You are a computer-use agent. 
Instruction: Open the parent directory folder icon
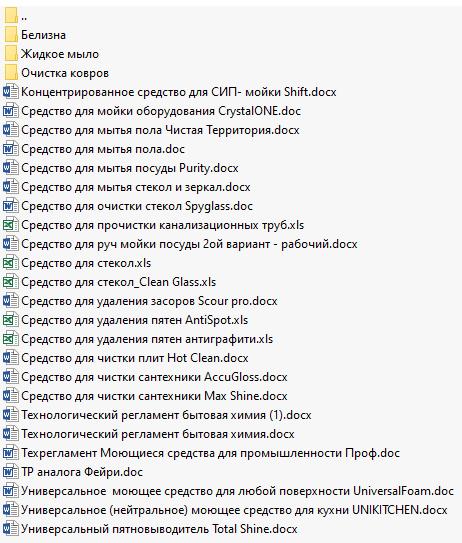pos(11,16)
